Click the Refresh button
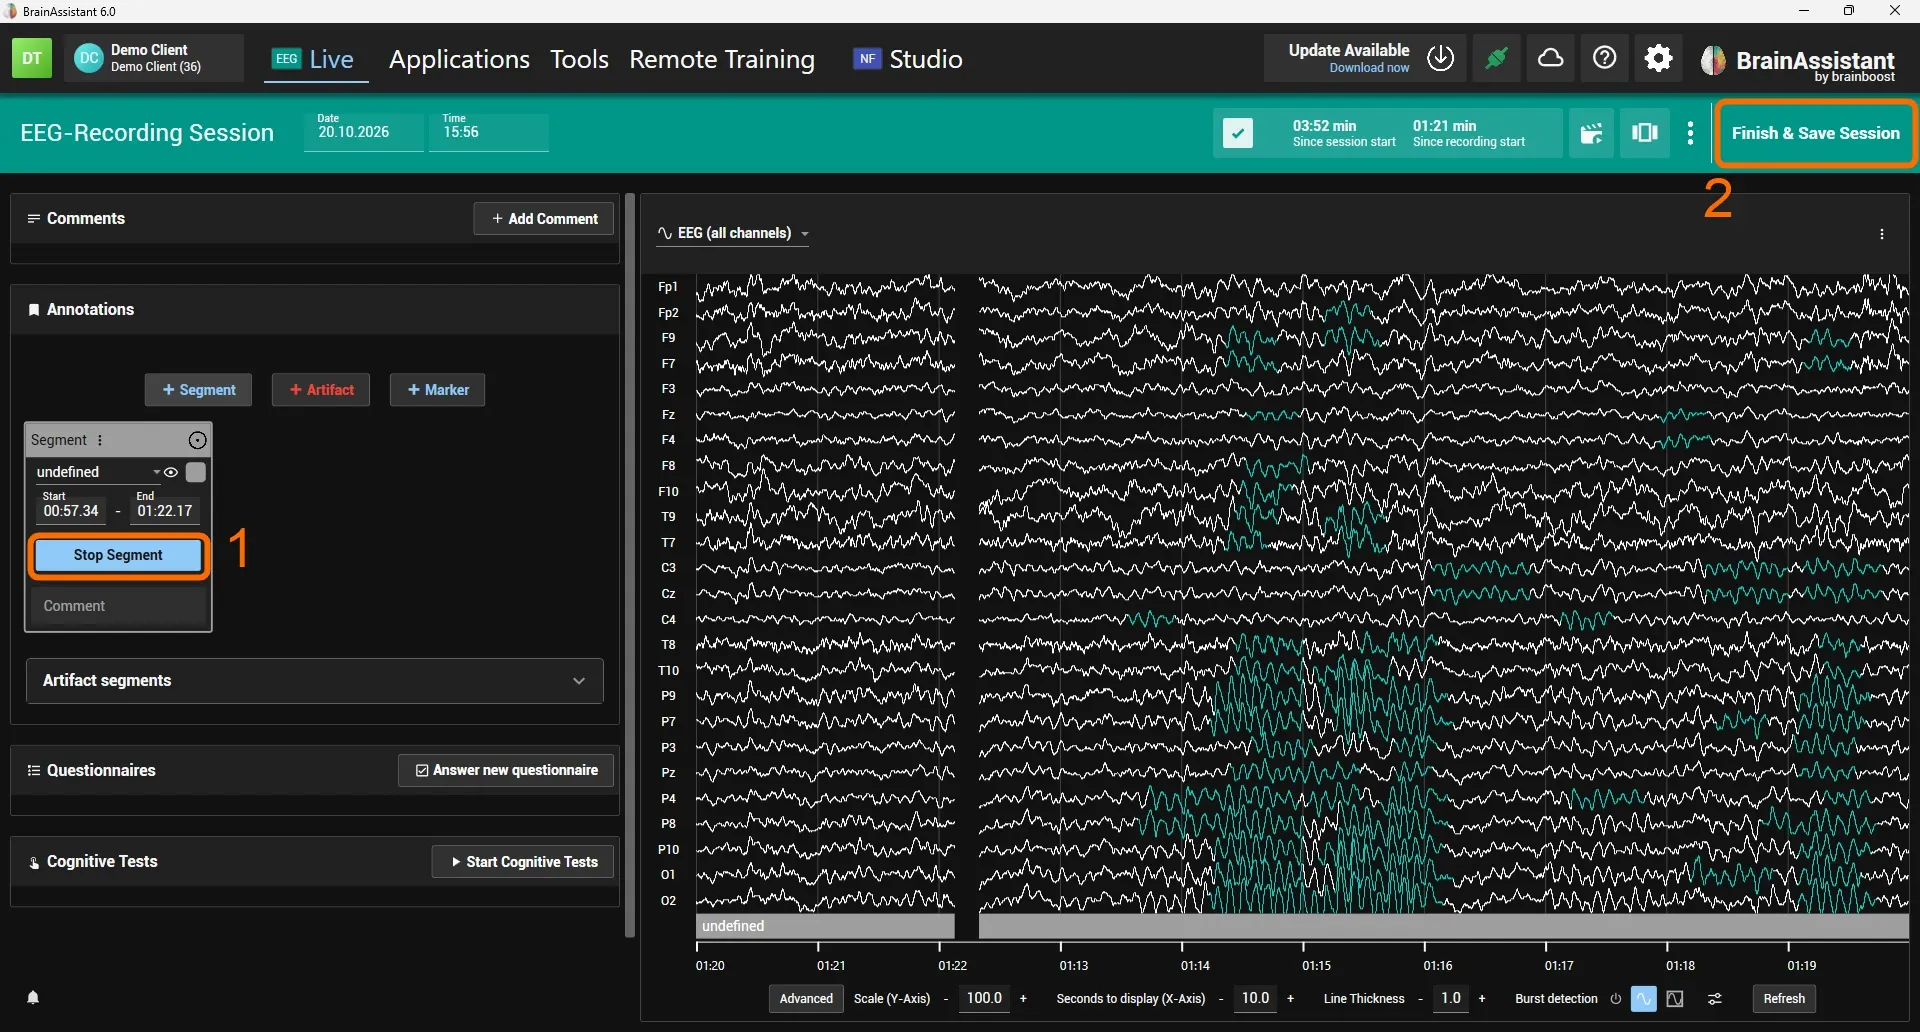The image size is (1920, 1032). click(1784, 999)
